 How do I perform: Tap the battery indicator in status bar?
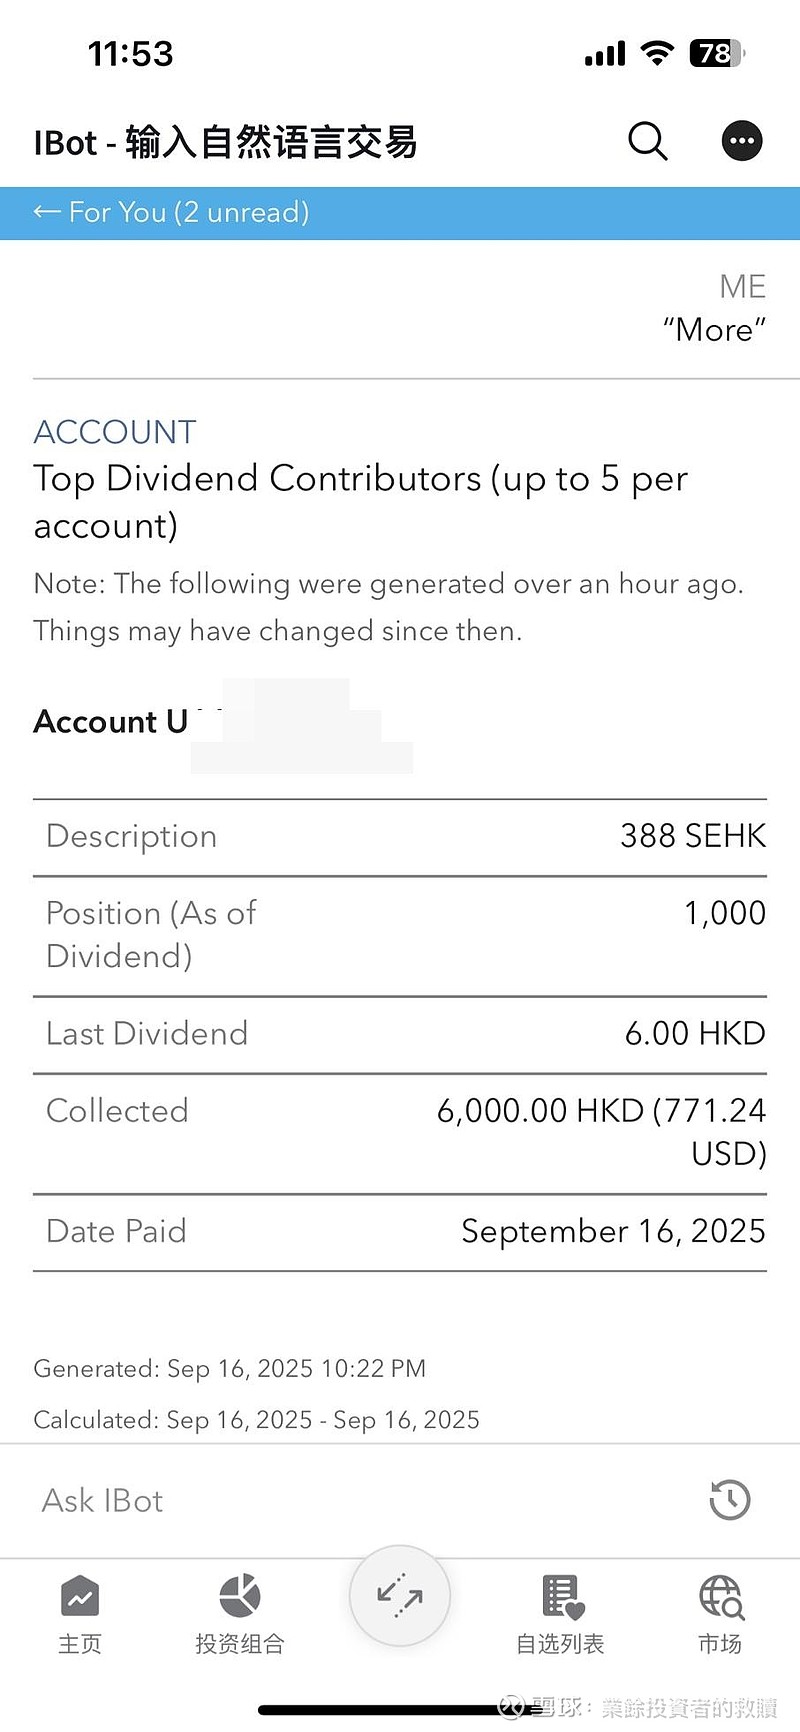click(x=716, y=53)
